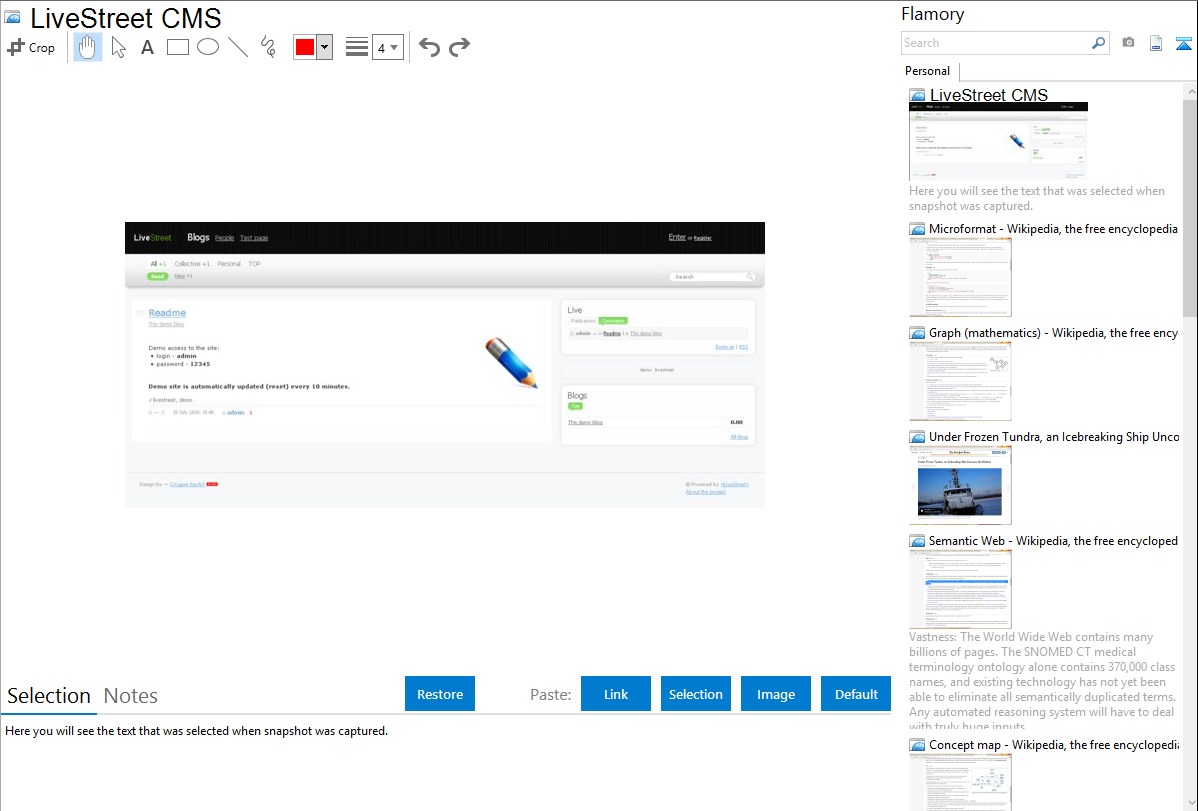Screen dimensions: 1198x811
Task: Click the Vastness description text
Action: pyautogui.click(x=1042, y=681)
